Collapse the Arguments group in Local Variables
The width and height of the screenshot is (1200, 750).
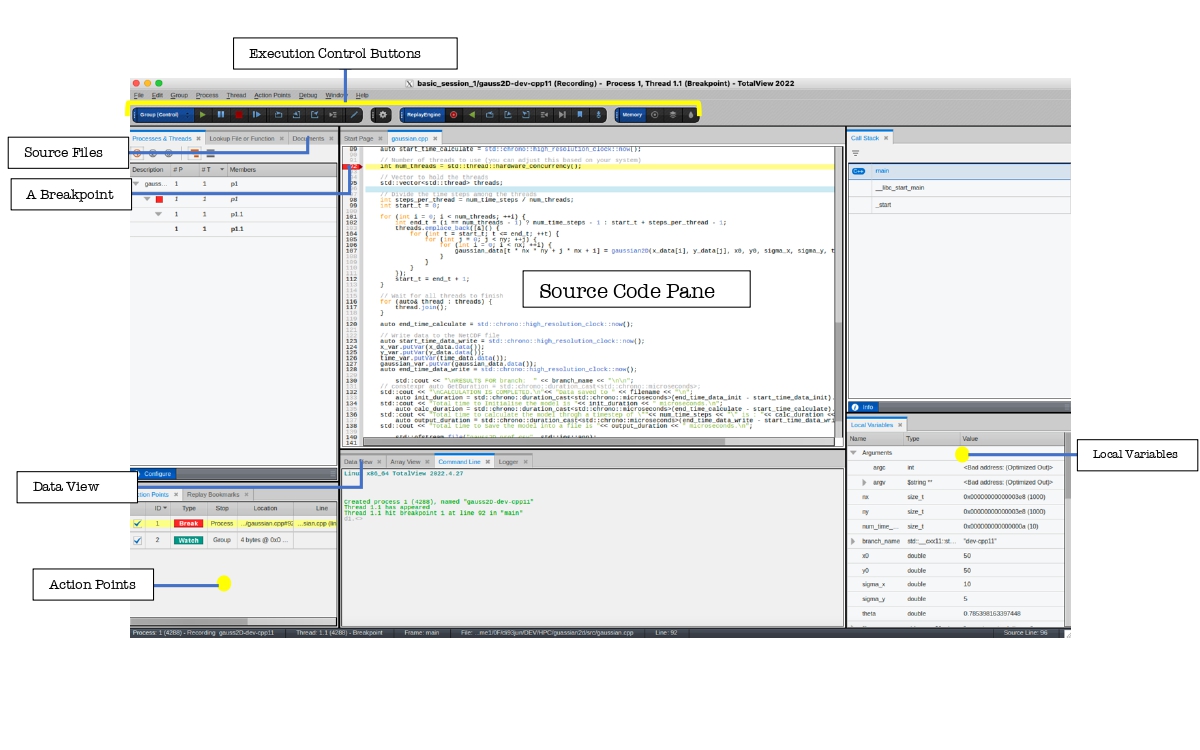click(854, 453)
